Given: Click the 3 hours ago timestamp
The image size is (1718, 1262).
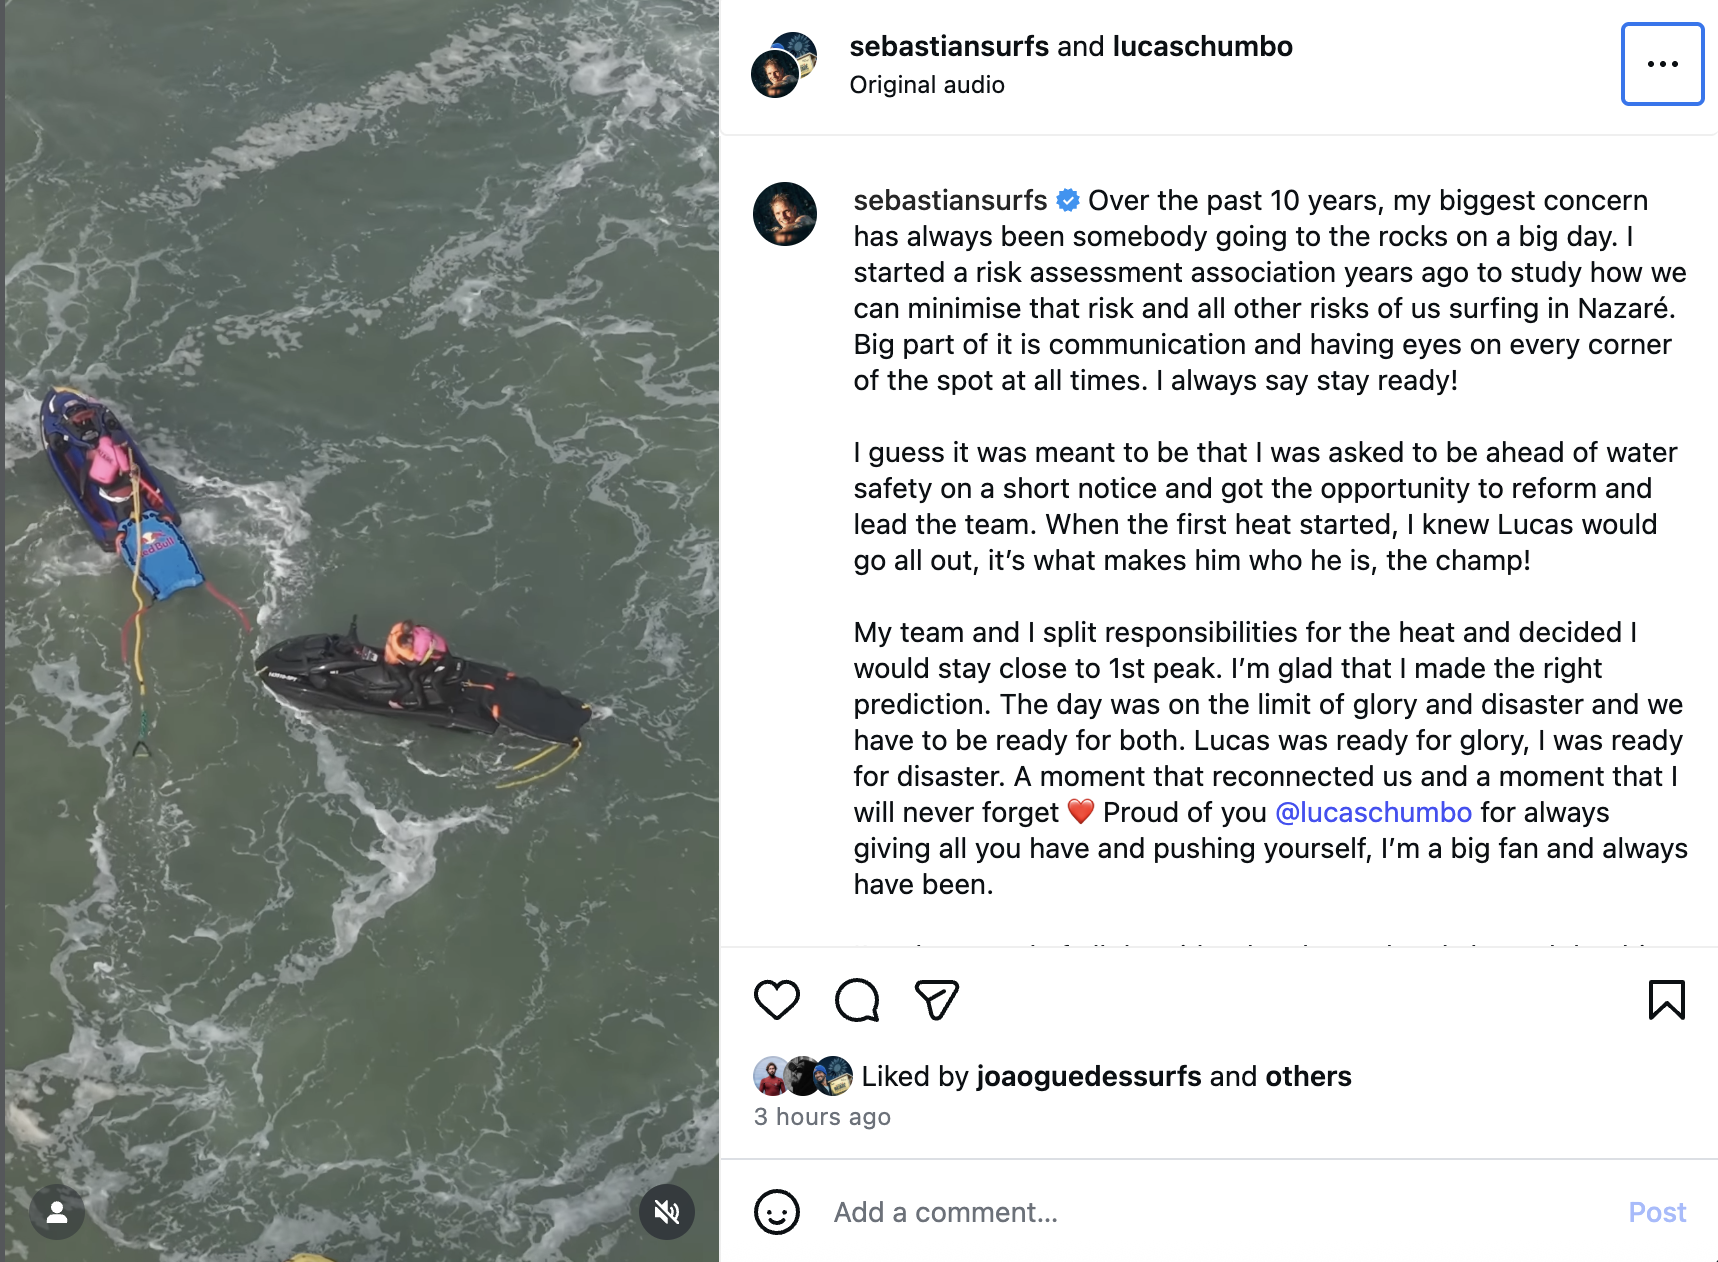Looking at the screenshot, I should (822, 1117).
